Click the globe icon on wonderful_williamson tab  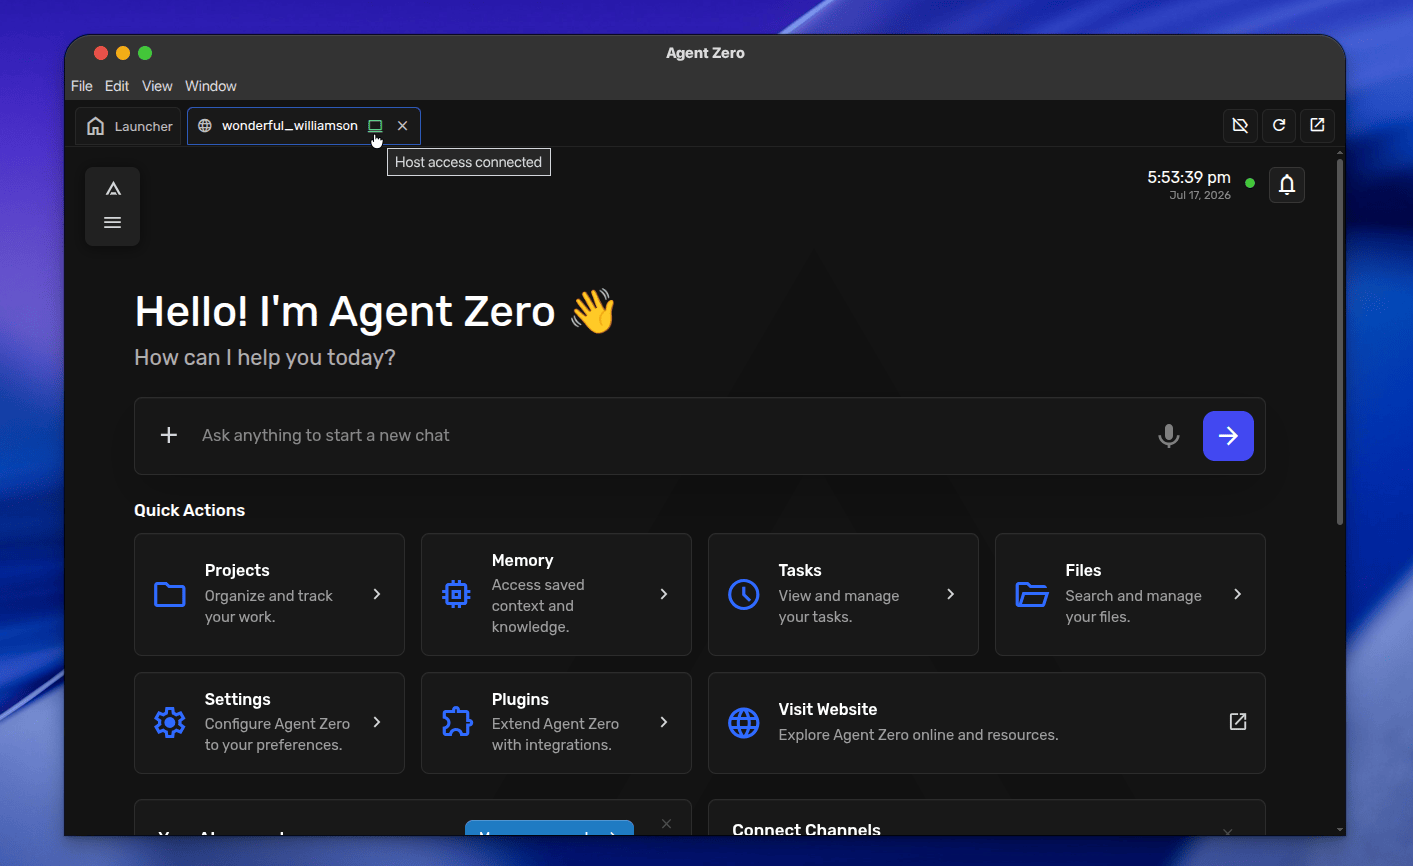click(205, 126)
